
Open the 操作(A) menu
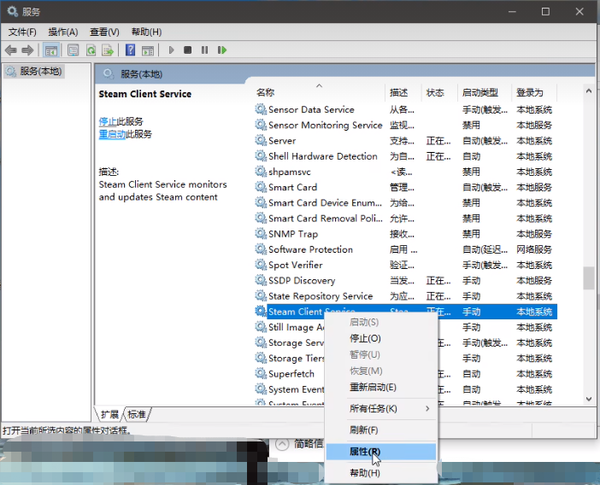[63, 31]
